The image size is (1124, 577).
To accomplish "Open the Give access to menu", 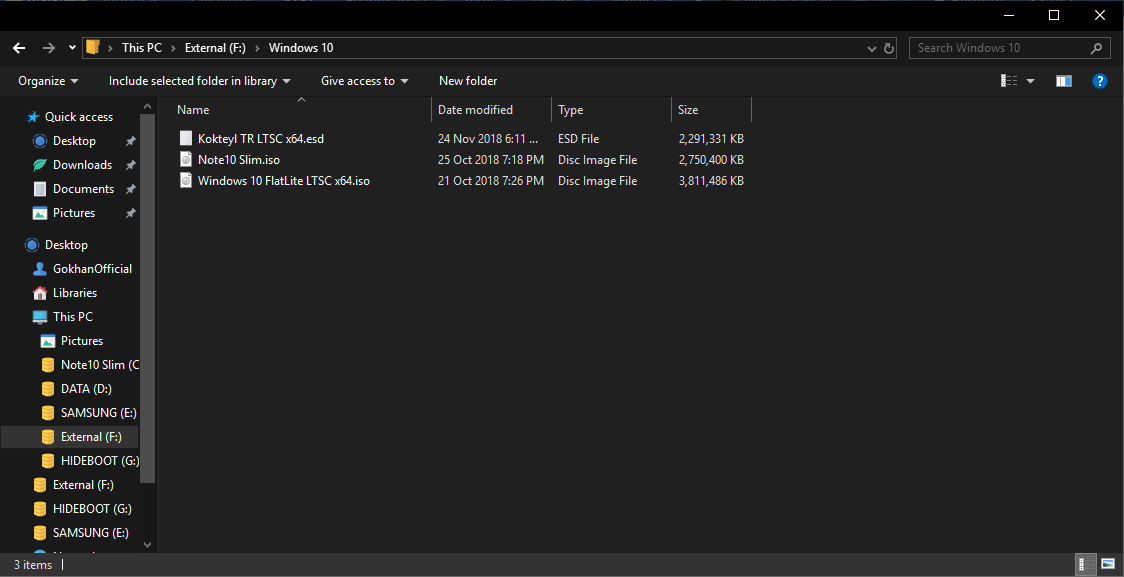I will tap(364, 81).
